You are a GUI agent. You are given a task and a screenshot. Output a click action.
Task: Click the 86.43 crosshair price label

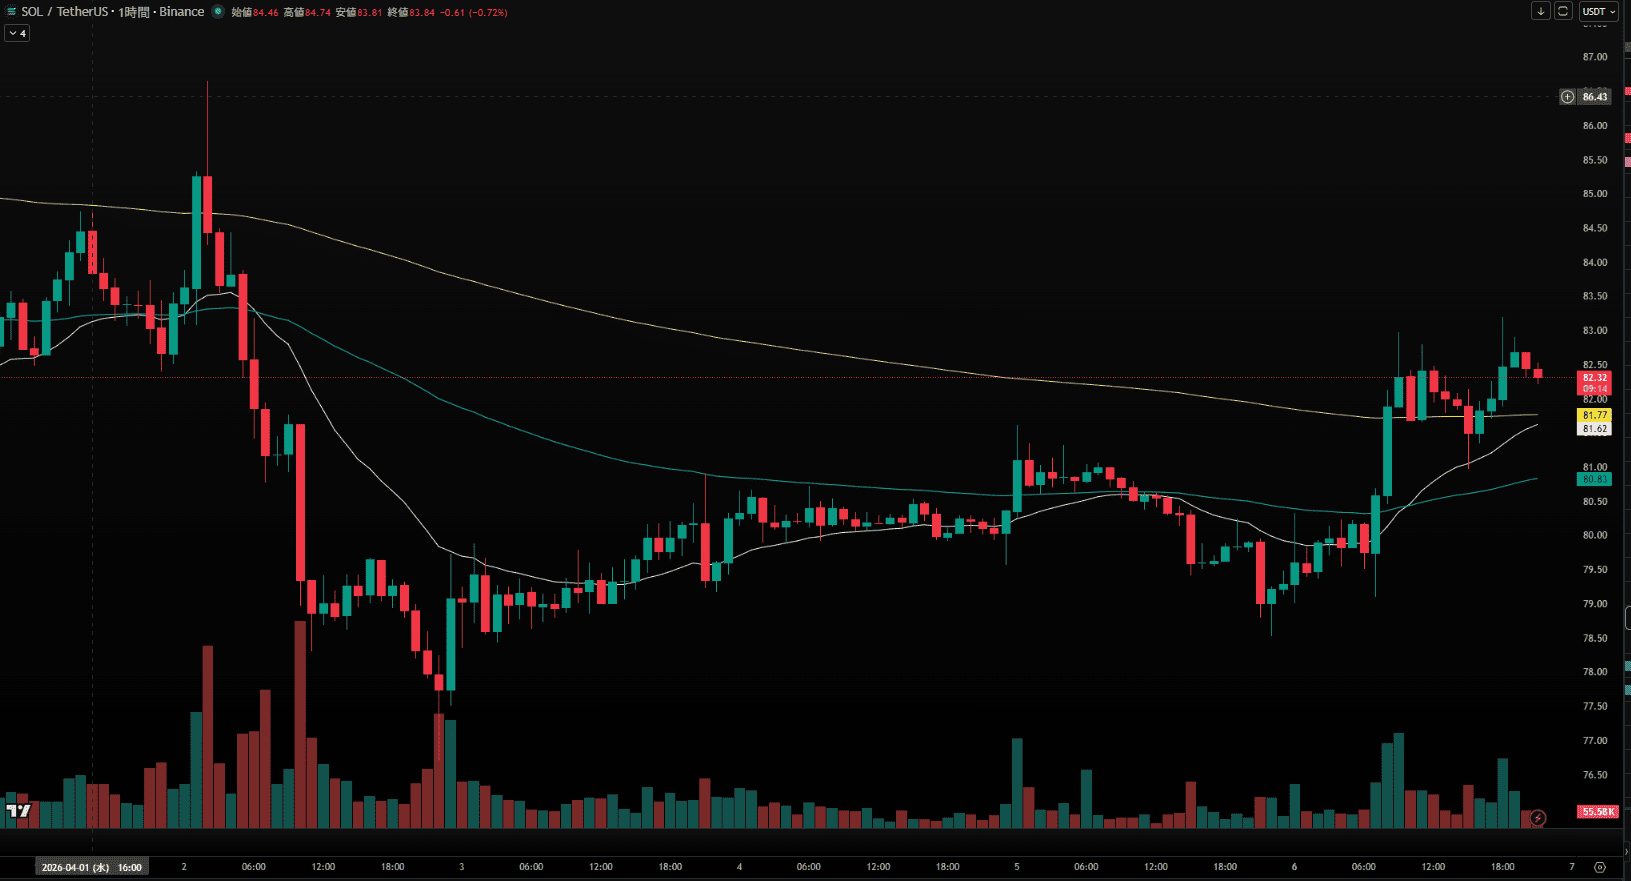1594,97
